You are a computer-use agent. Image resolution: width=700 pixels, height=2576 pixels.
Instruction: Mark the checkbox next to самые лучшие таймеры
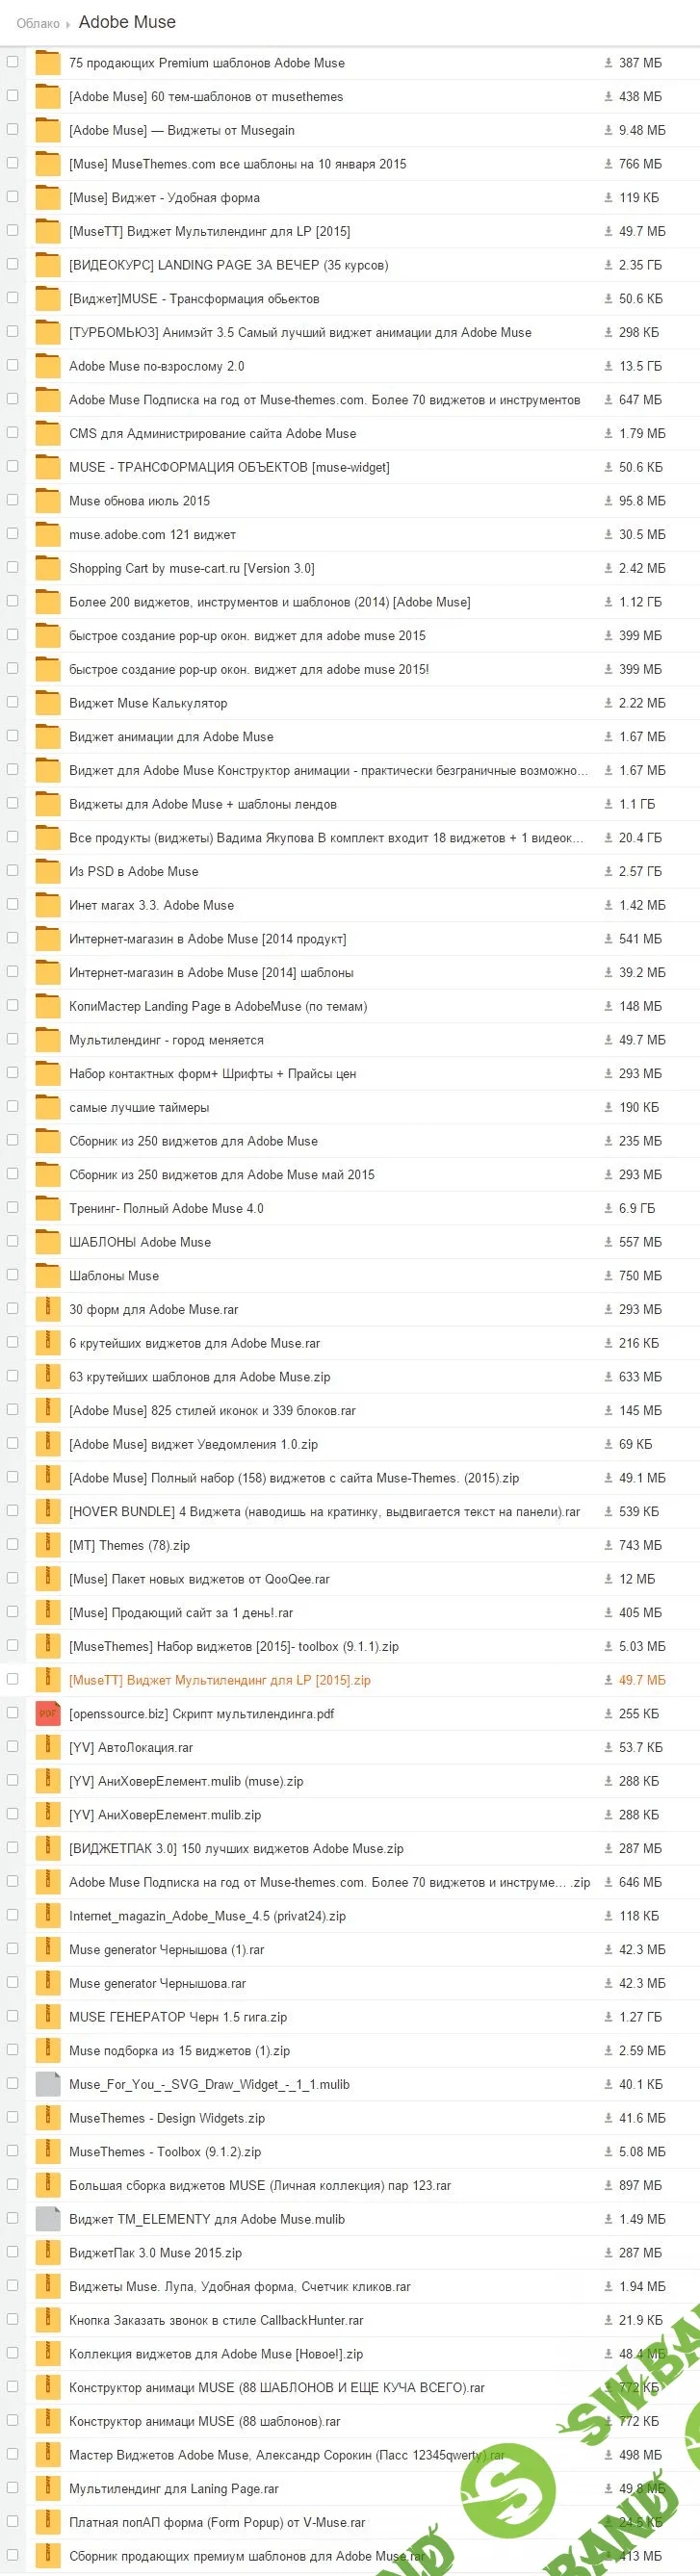[12, 1106]
